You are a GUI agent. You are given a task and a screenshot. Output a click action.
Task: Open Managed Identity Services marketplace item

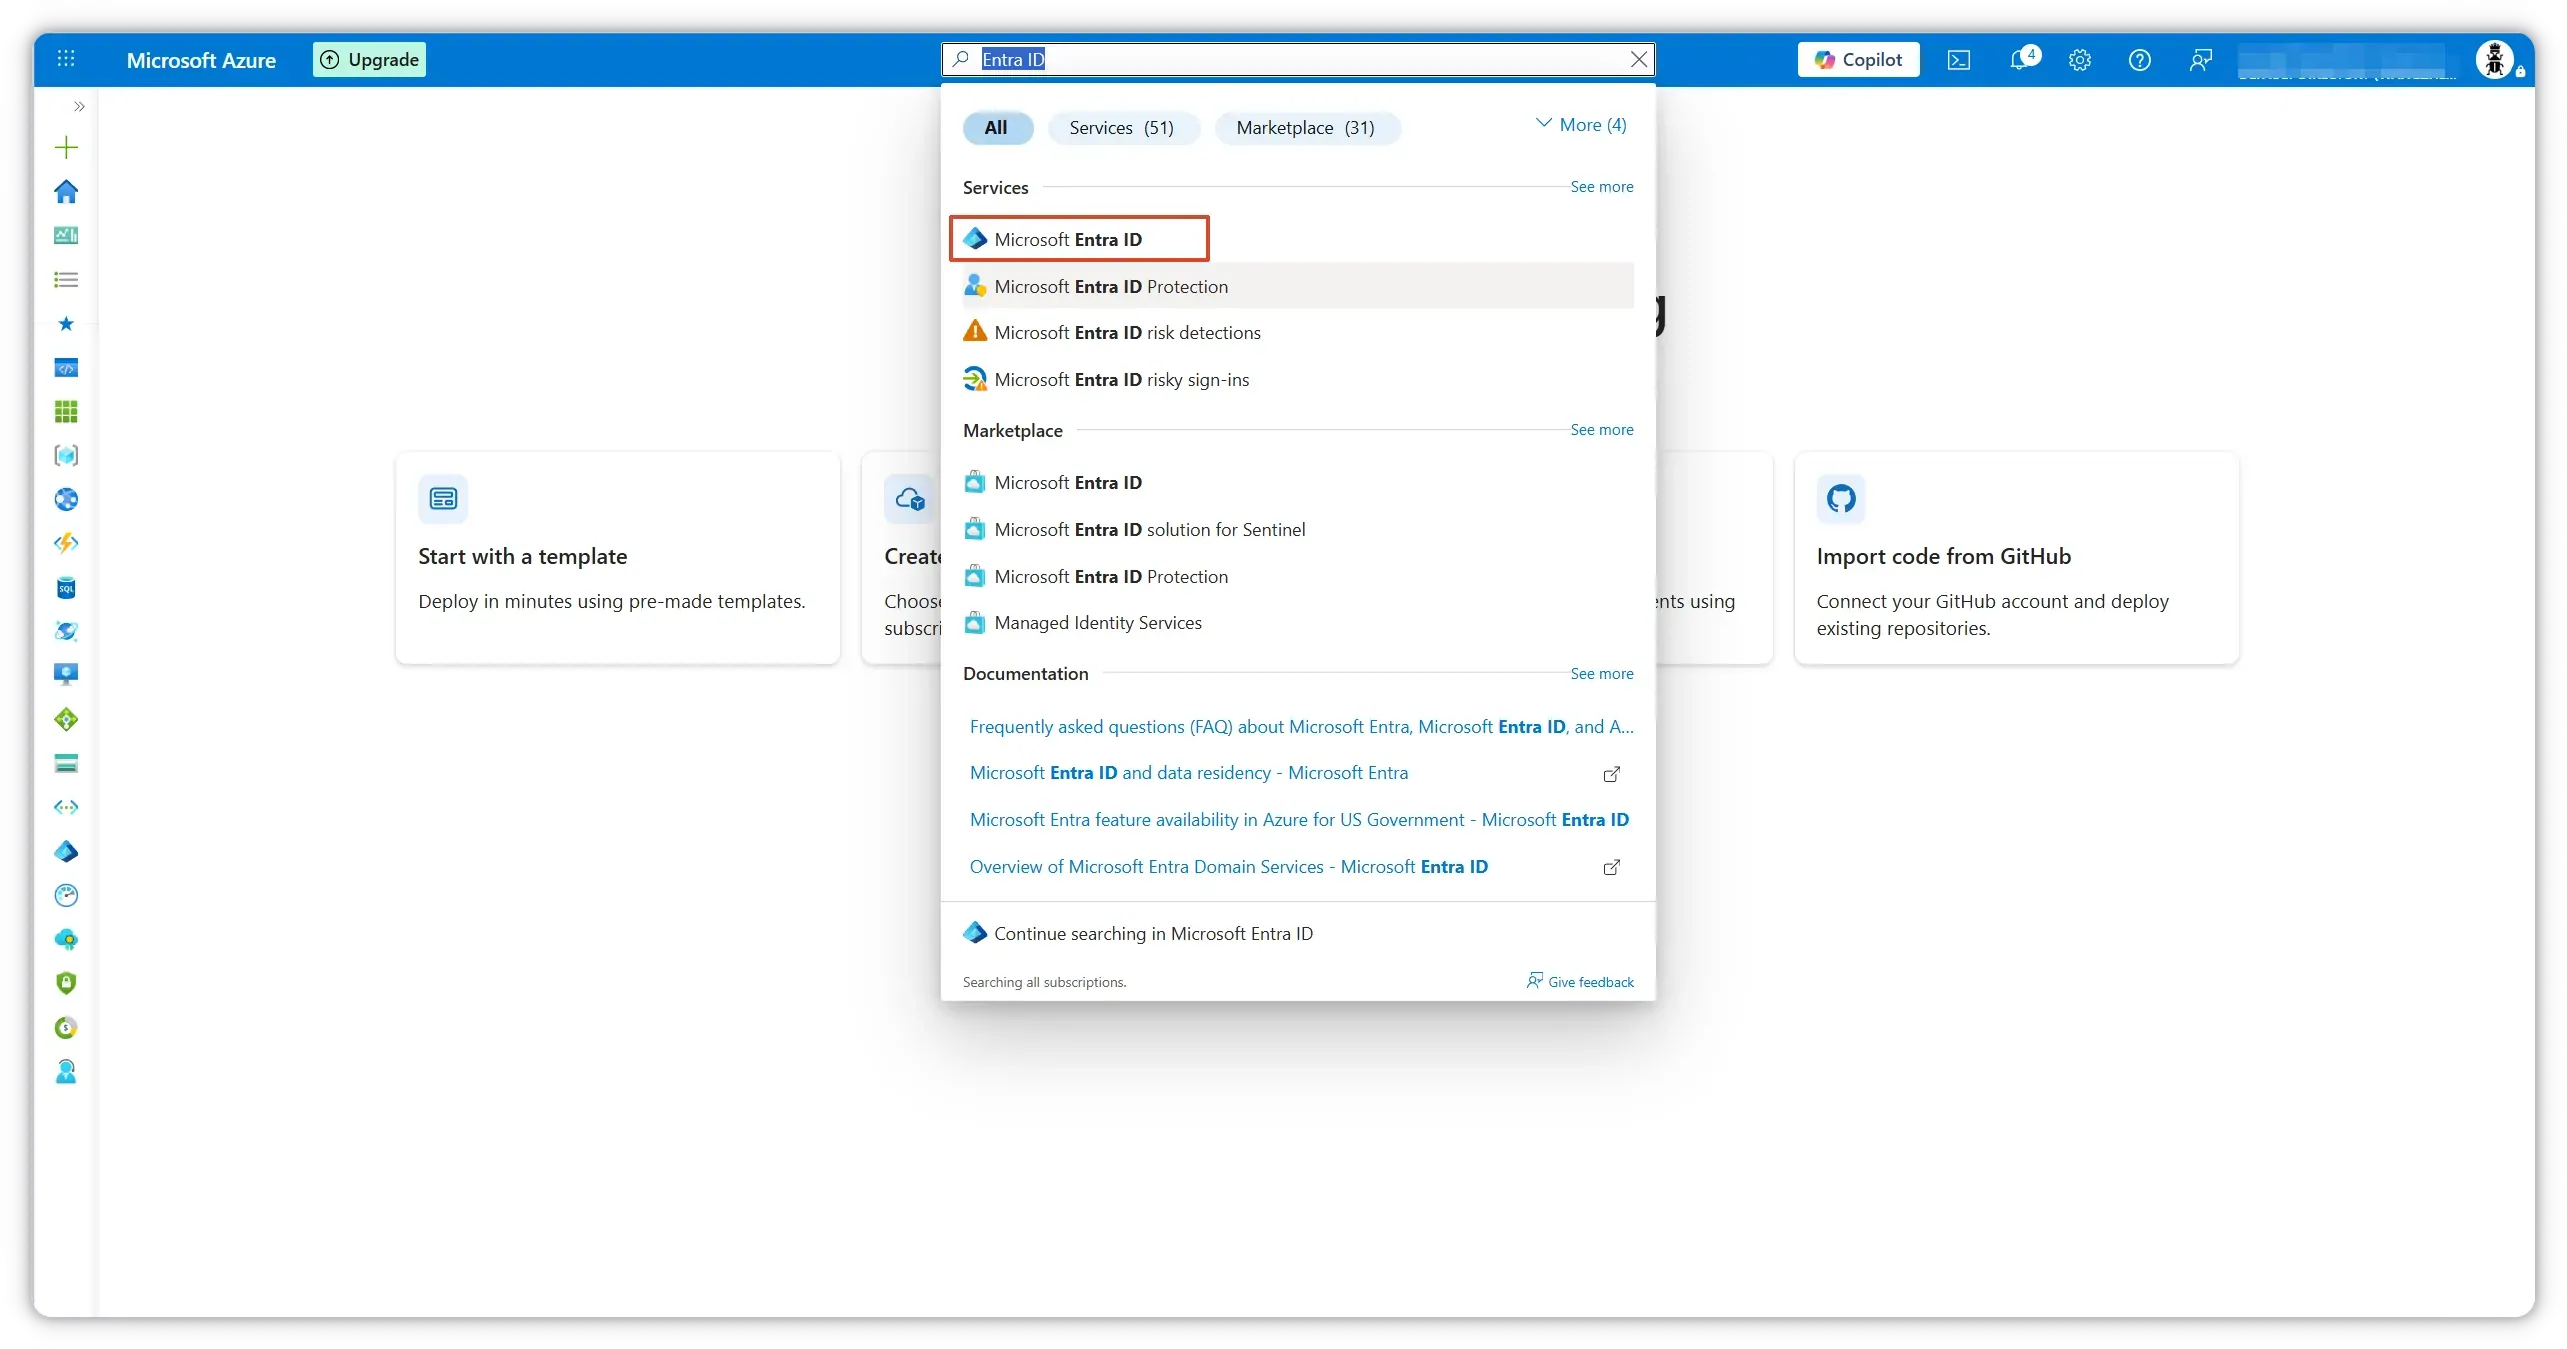[x=1297, y=622]
